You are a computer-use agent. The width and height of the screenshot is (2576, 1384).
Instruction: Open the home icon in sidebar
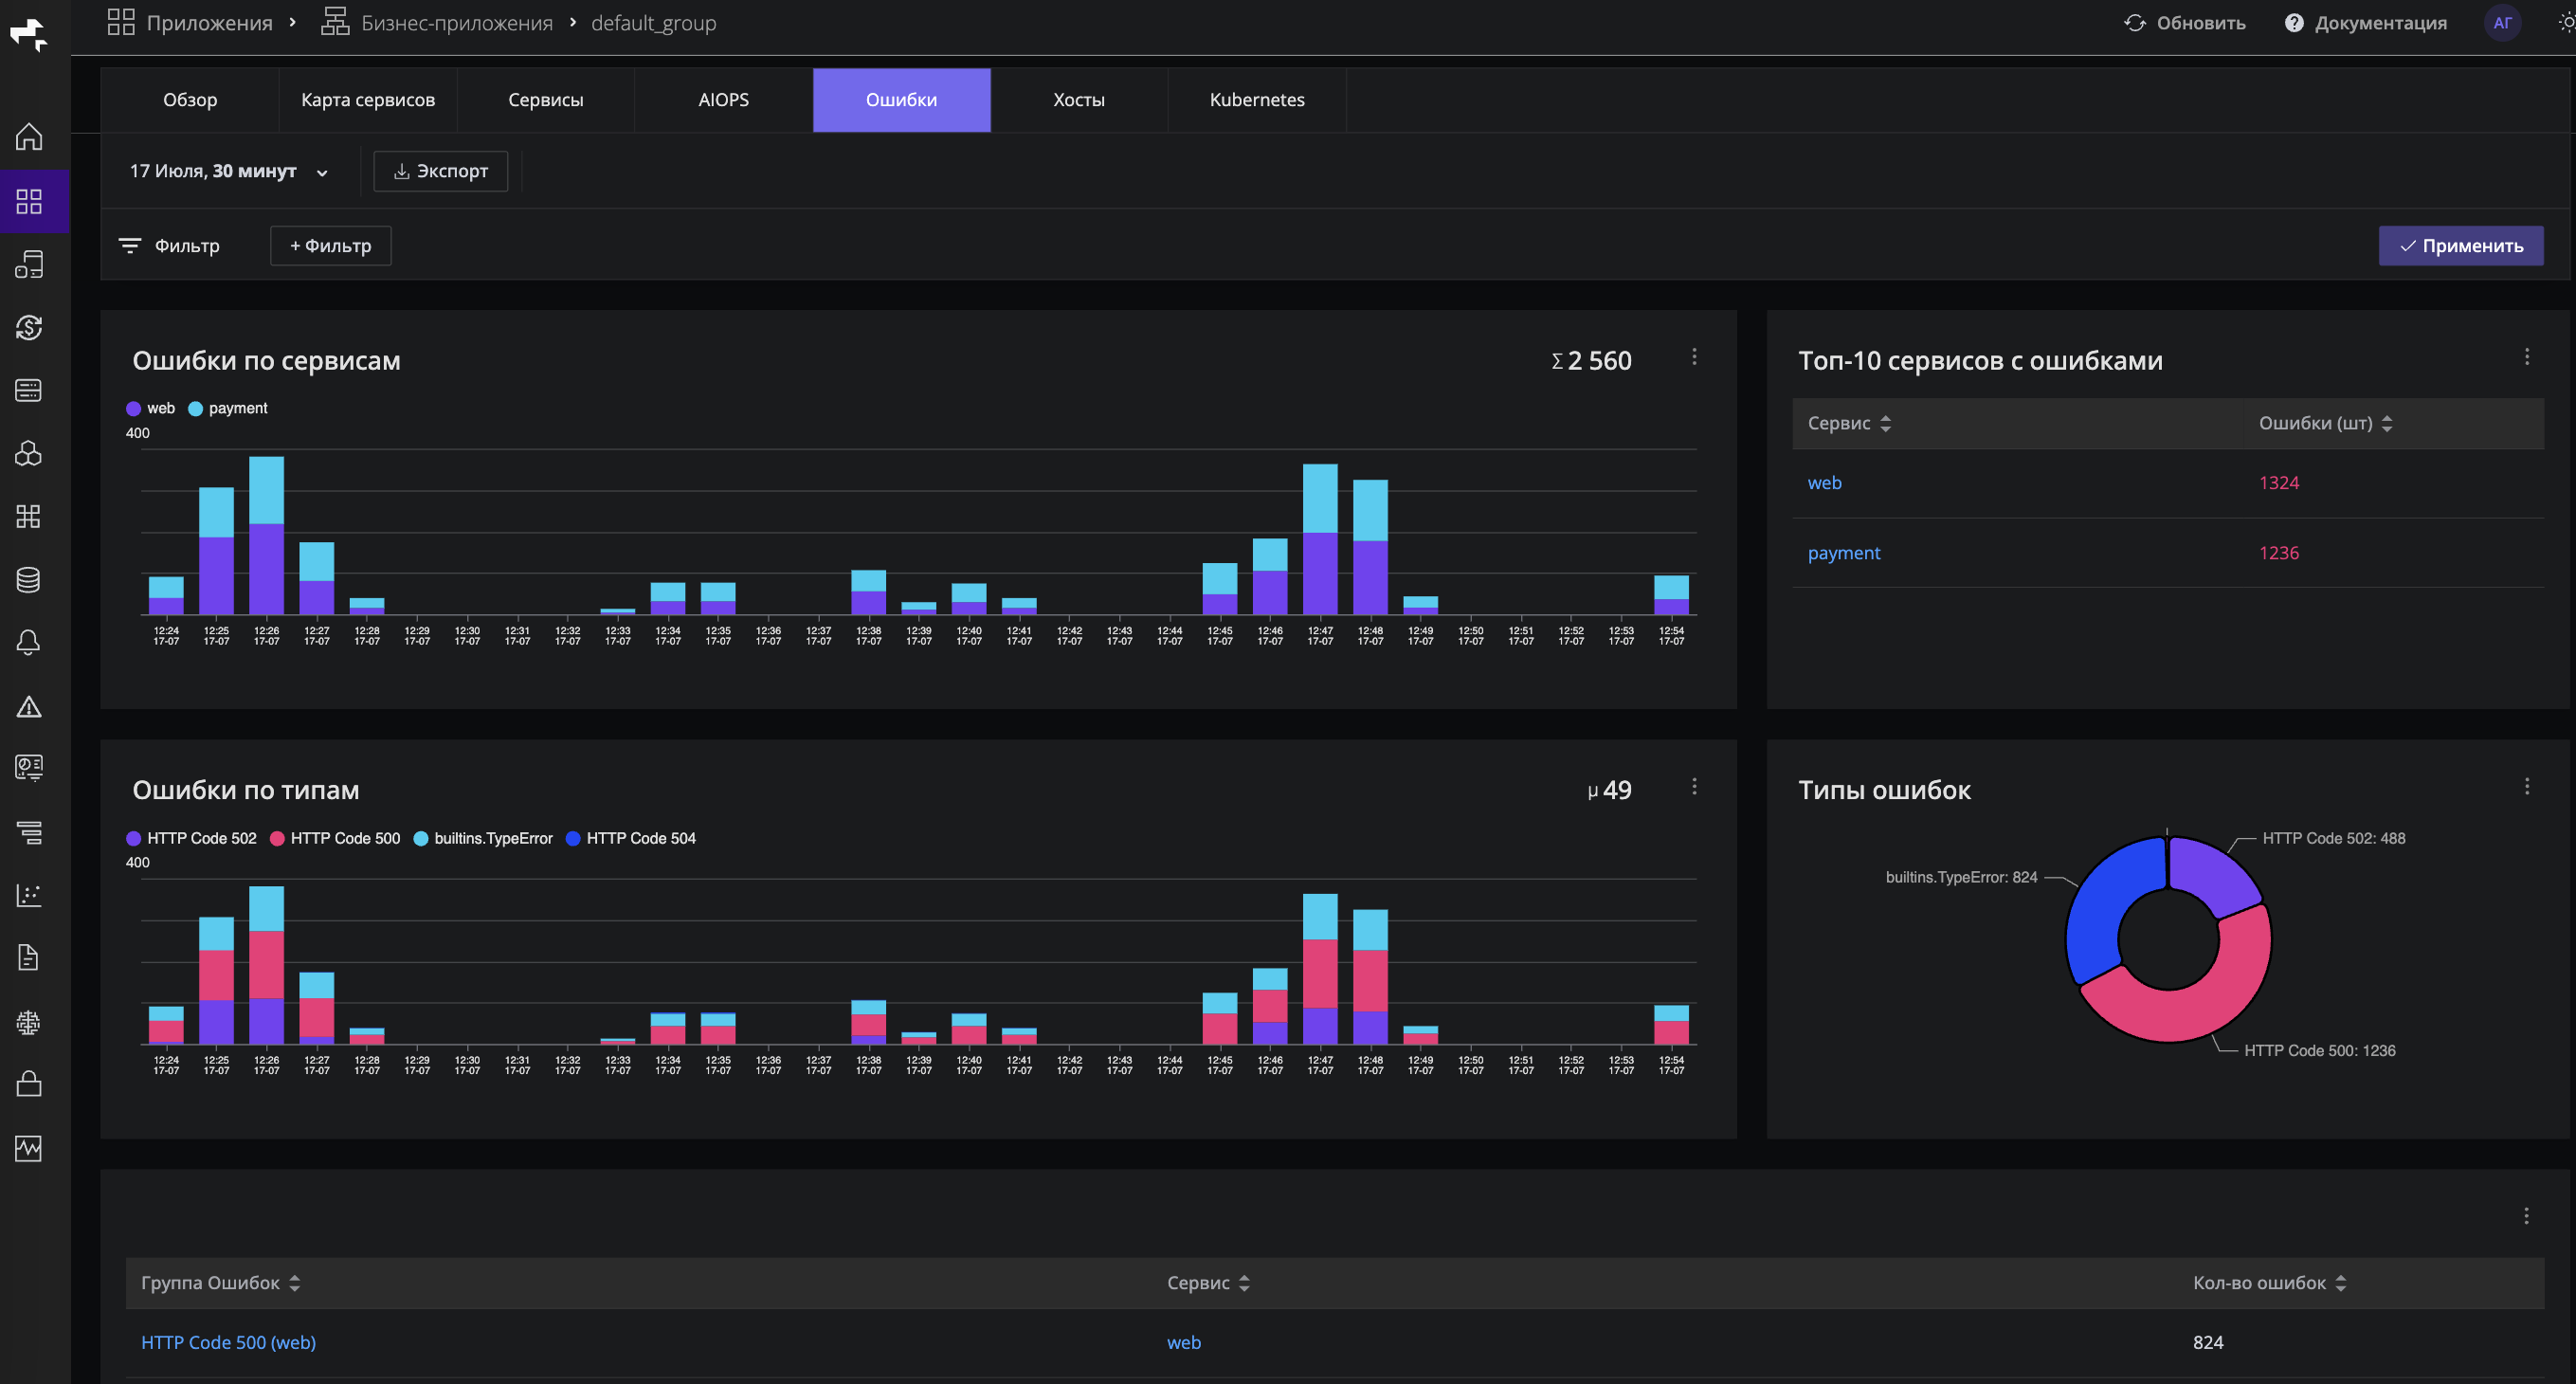pyautogui.click(x=29, y=136)
